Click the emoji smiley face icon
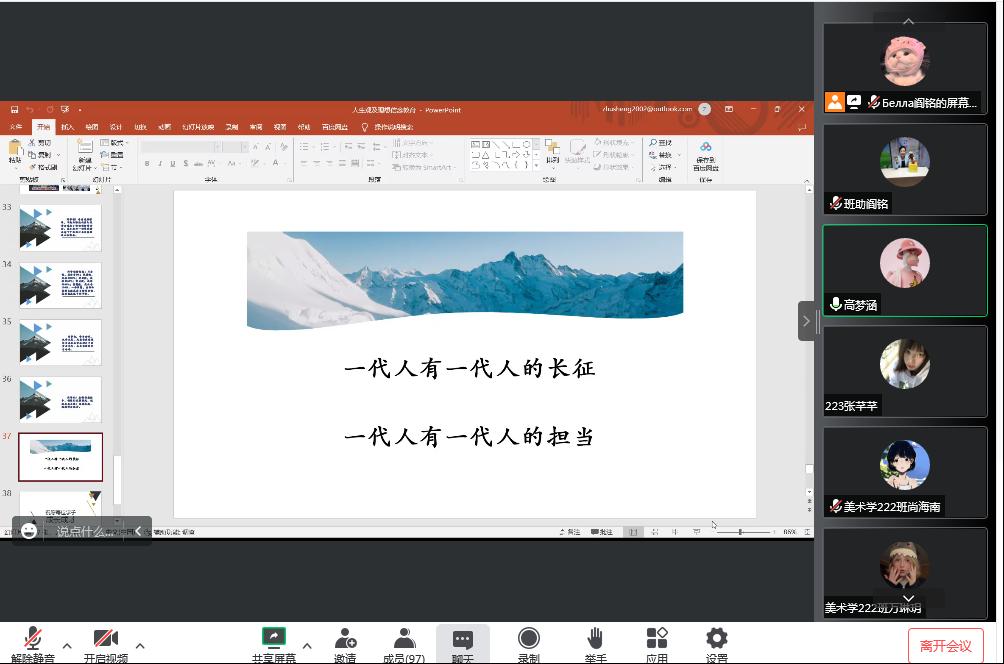The image size is (1004, 664). pos(29,531)
